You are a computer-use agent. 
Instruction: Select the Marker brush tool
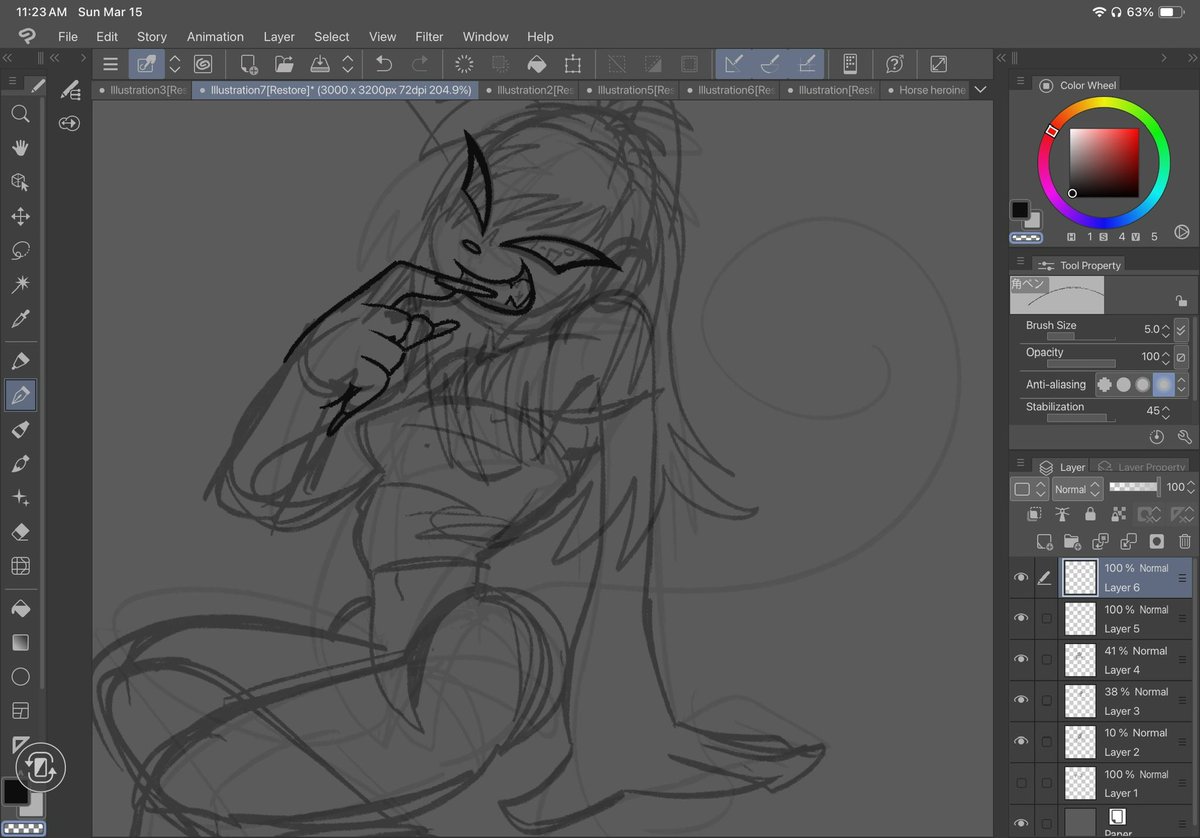point(20,429)
